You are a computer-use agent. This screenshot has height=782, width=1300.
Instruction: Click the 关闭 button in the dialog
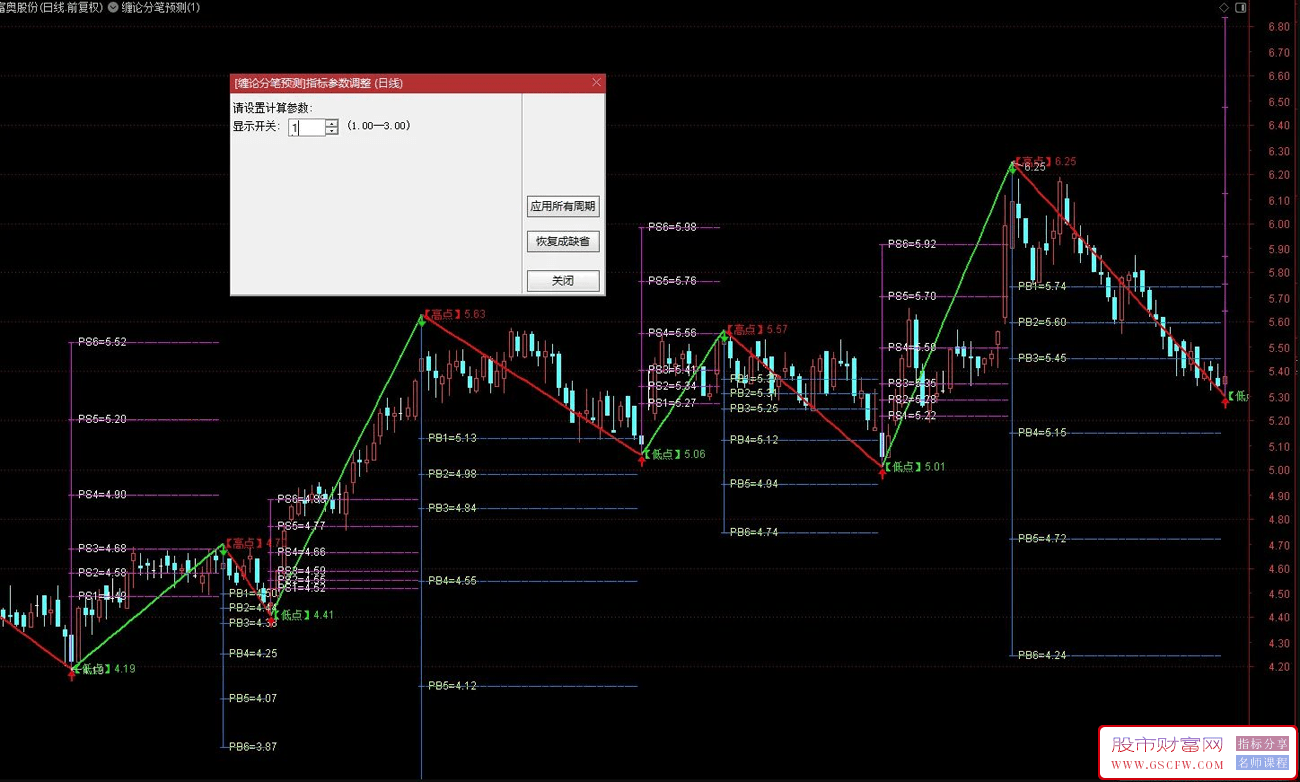[563, 281]
